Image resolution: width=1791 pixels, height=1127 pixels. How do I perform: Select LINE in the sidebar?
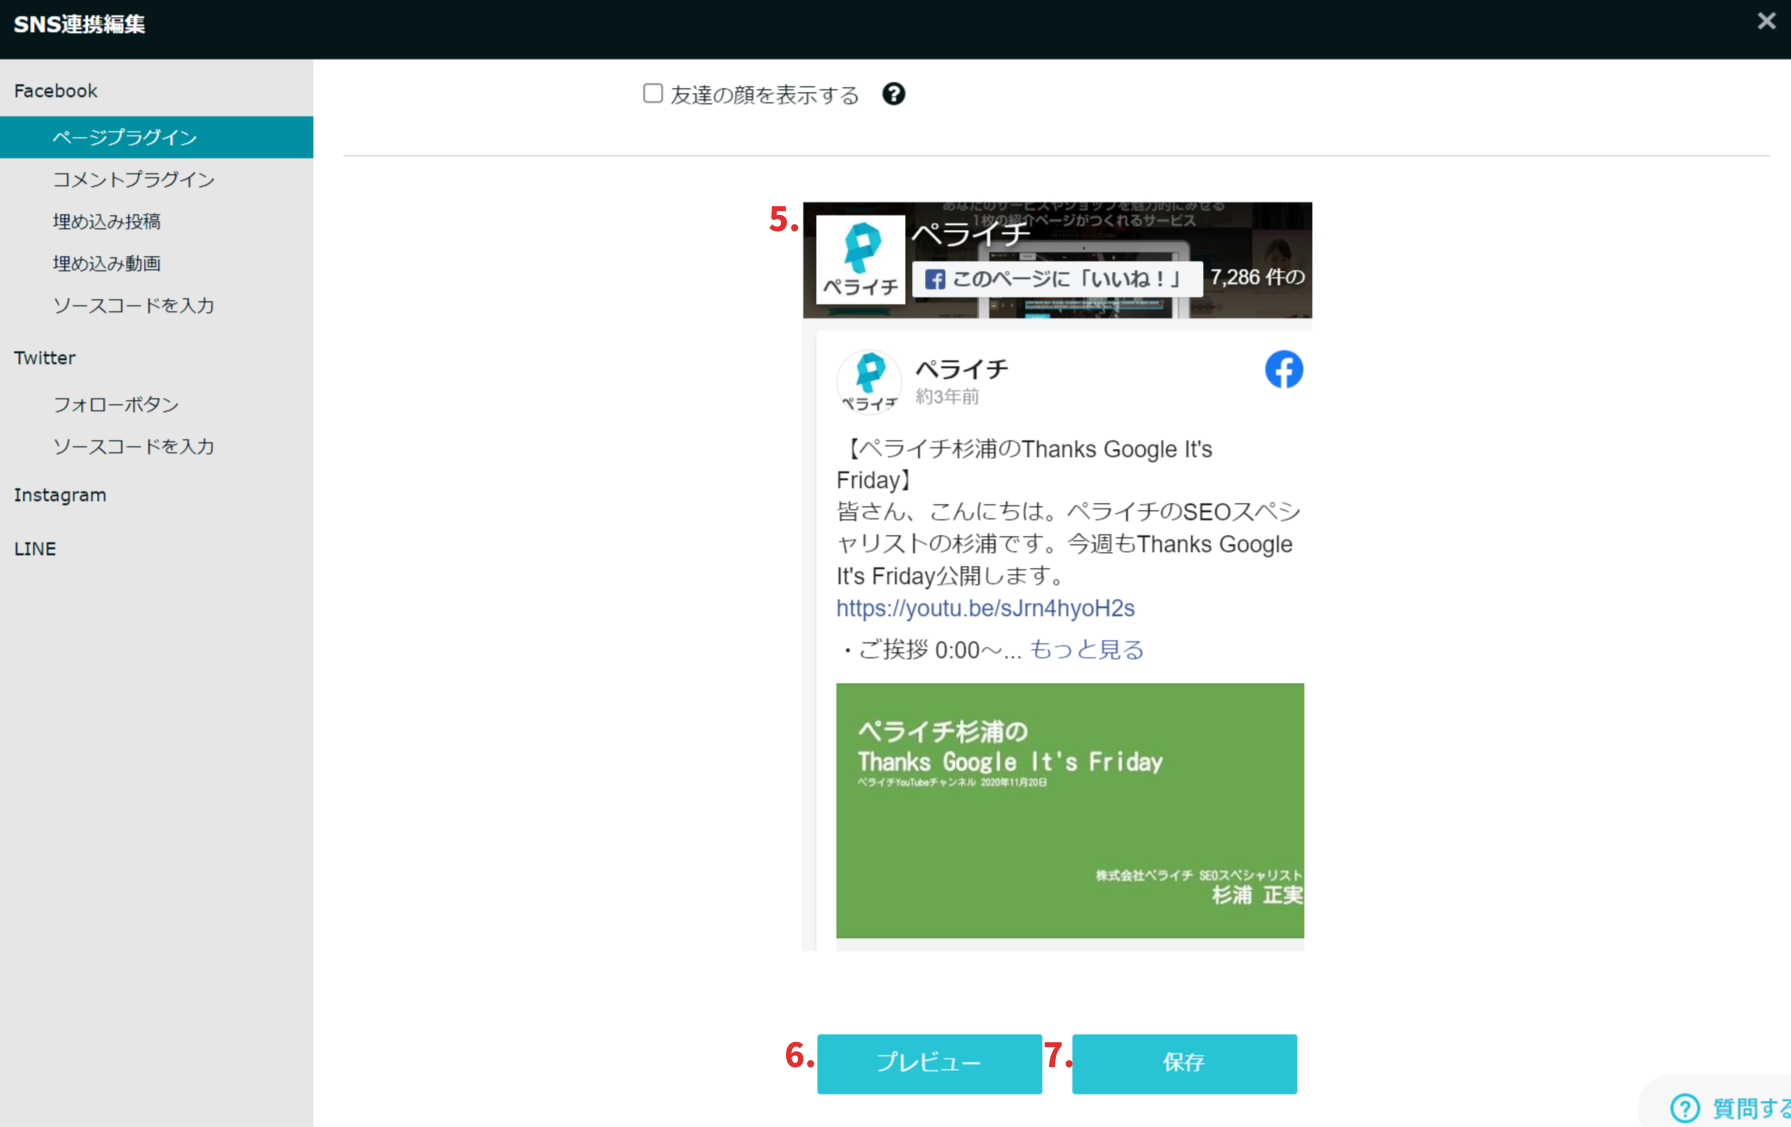pos(35,549)
